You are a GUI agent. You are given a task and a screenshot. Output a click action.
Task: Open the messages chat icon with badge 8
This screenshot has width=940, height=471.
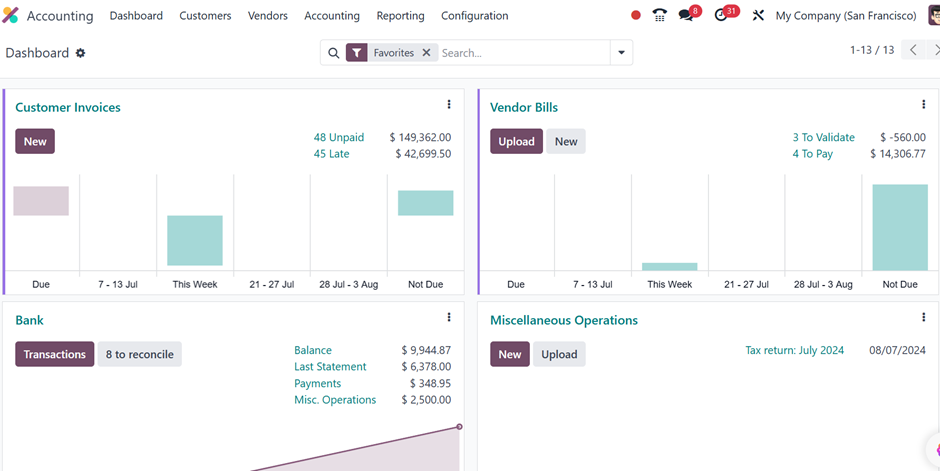688,15
